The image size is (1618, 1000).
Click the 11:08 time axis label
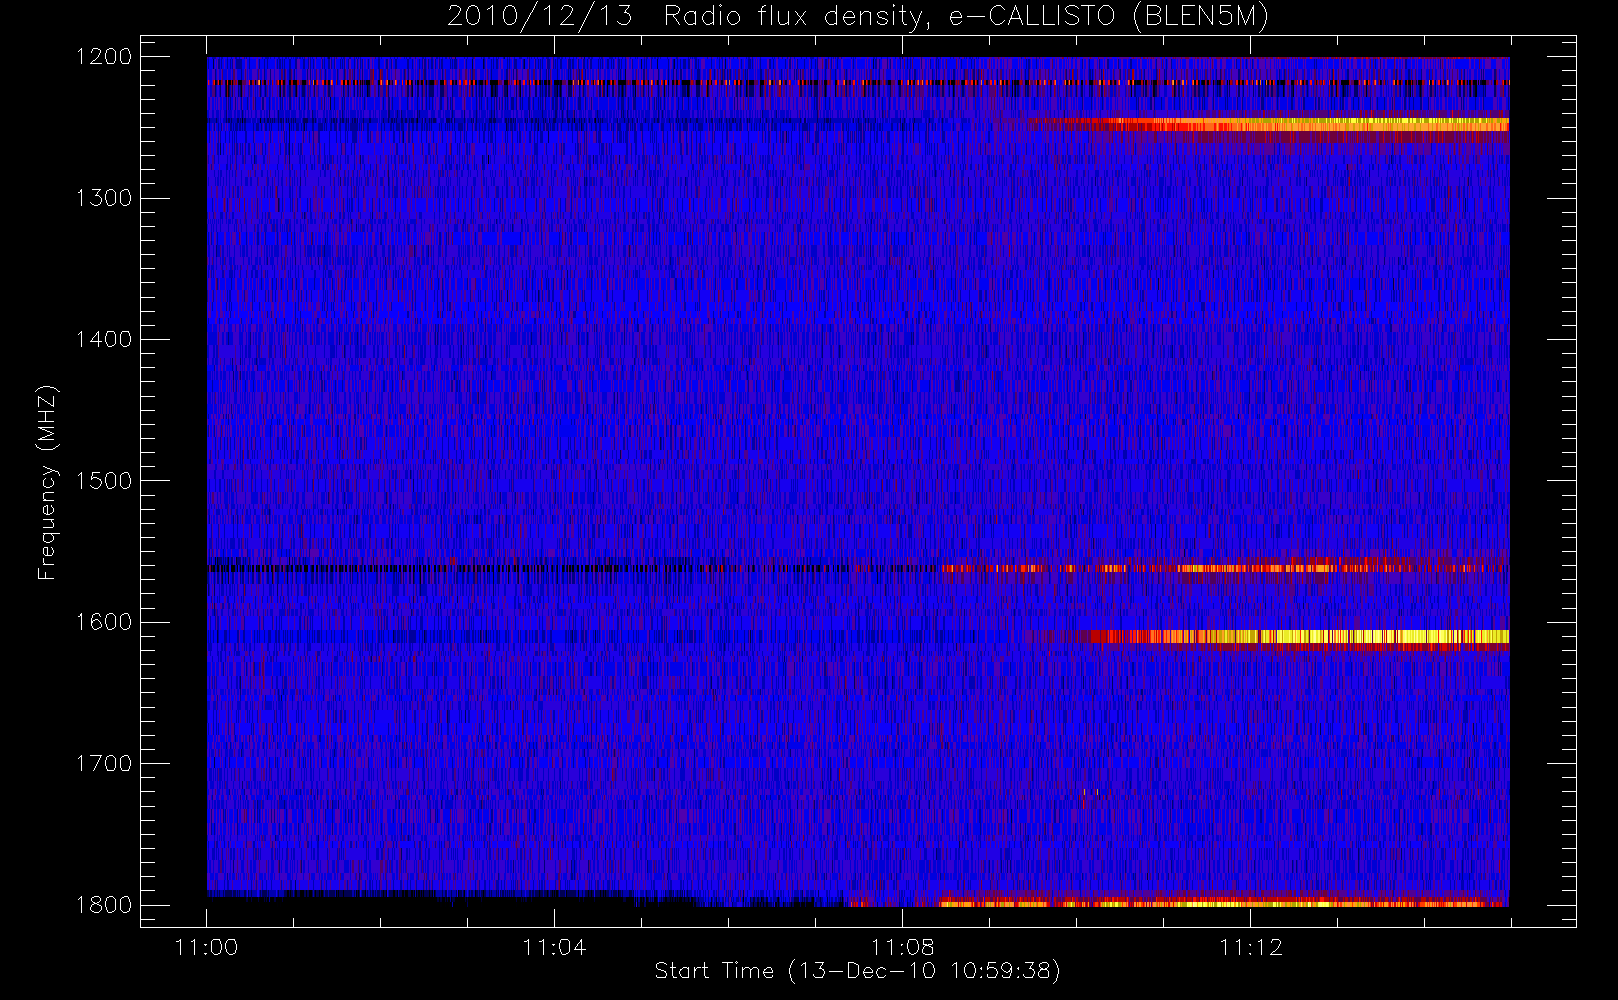(902, 947)
